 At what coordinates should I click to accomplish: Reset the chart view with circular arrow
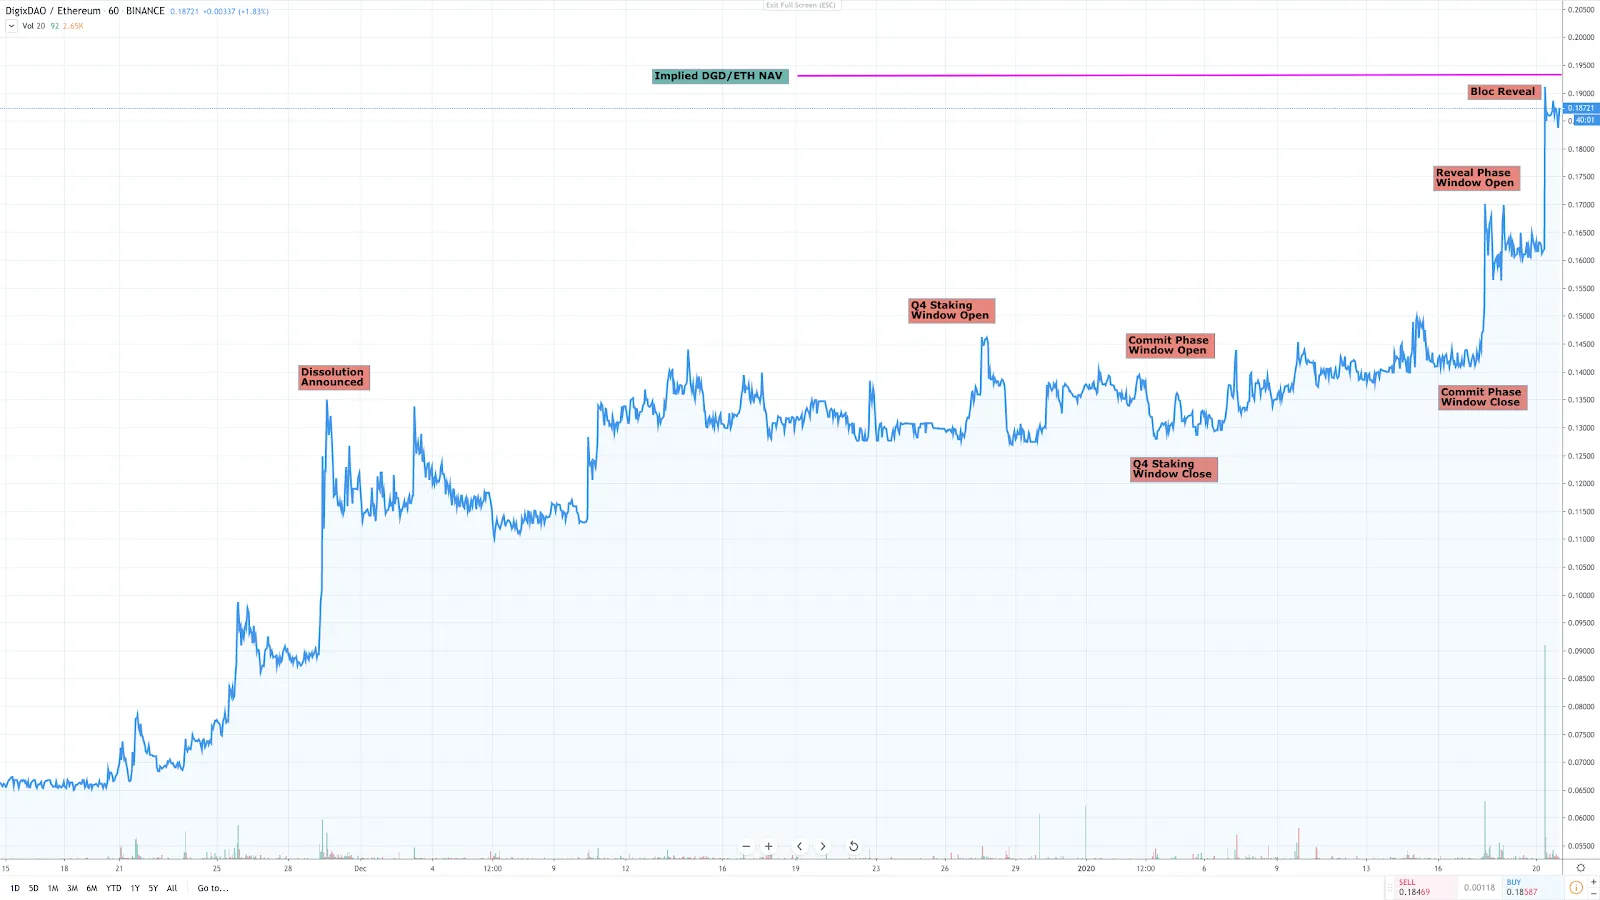(853, 846)
